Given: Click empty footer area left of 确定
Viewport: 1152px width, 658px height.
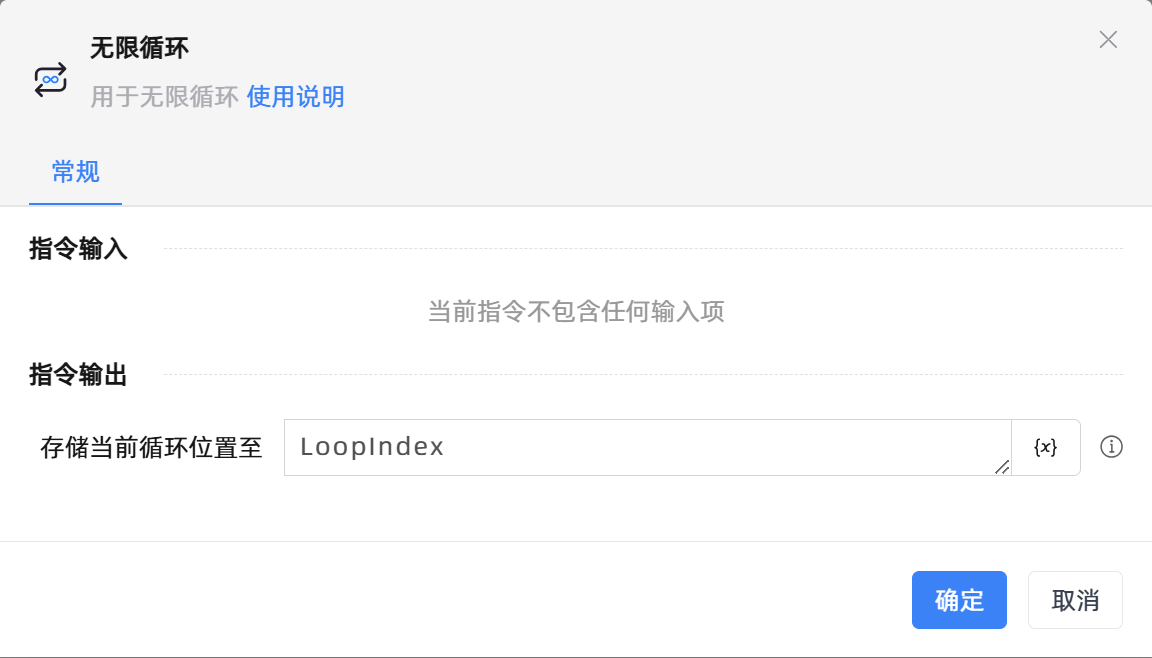Looking at the screenshot, I should [x=450, y=600].
